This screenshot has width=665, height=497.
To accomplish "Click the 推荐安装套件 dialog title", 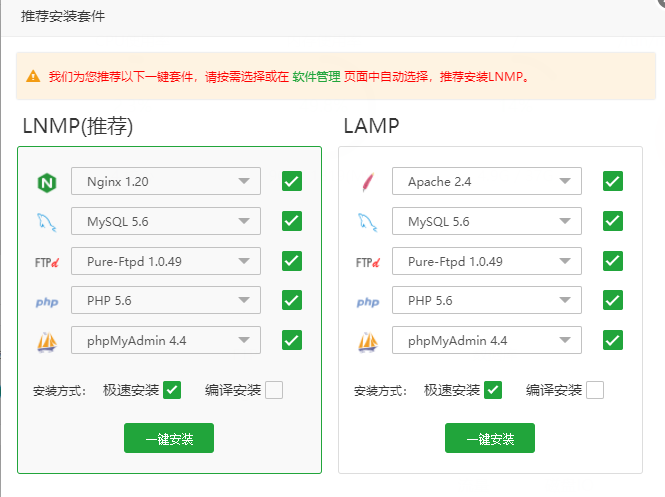I will pyautogui.click(x=63, y=17).
